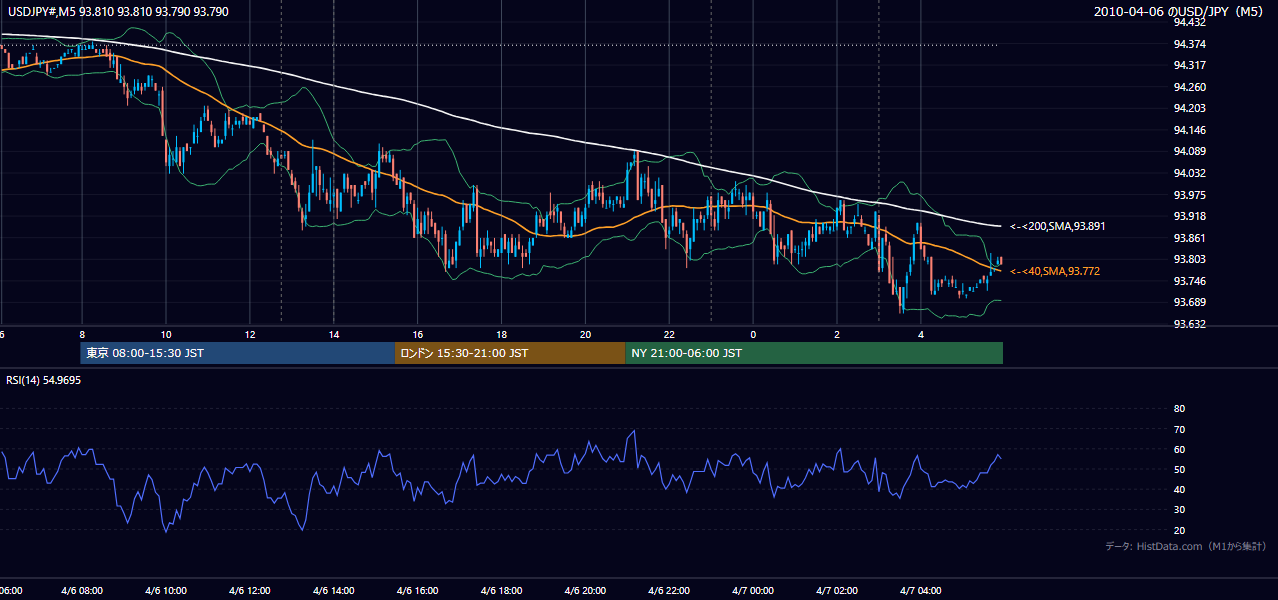This screenshot has height=600, width=1278.
Task: Click hour label 0 under the price chart
Action: tap(753, 334)
